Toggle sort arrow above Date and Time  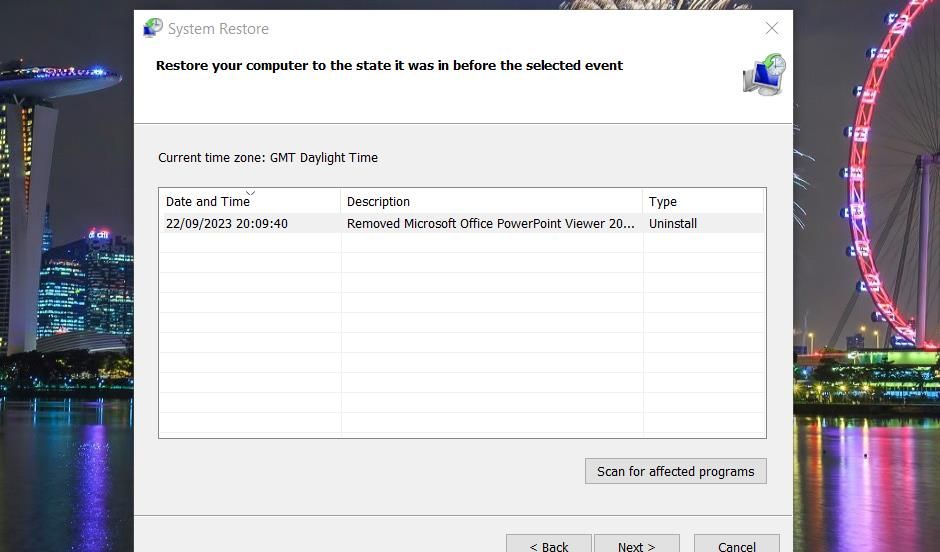coord(250,193)
